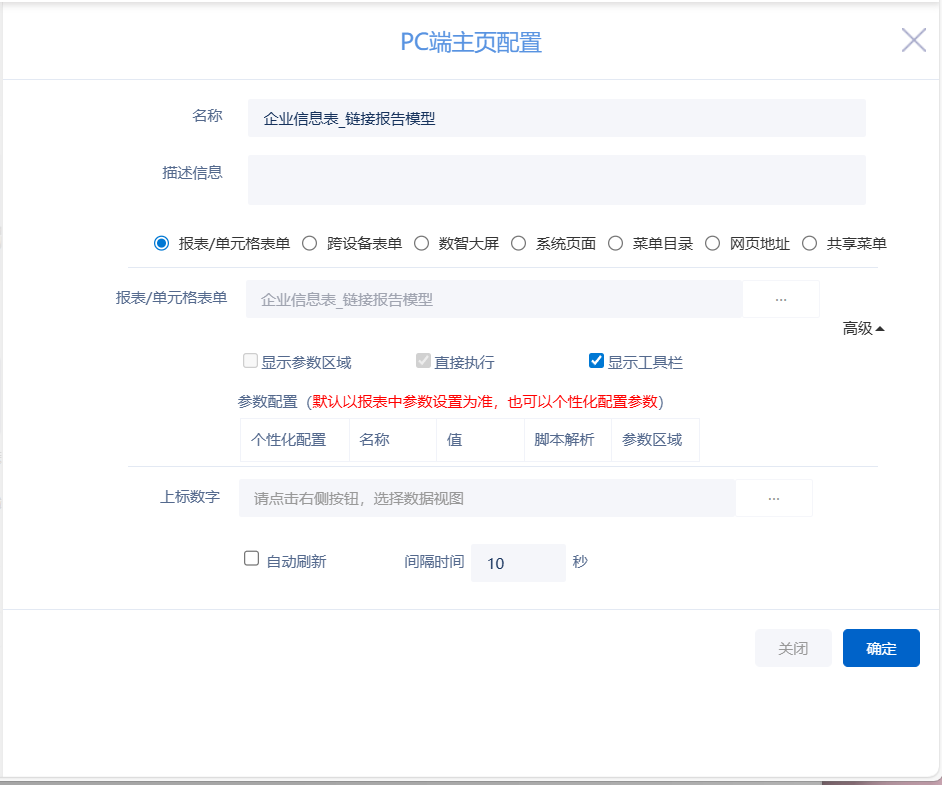Click the 关闭 button
Screen dimensions: 942x785
point(793,648)
